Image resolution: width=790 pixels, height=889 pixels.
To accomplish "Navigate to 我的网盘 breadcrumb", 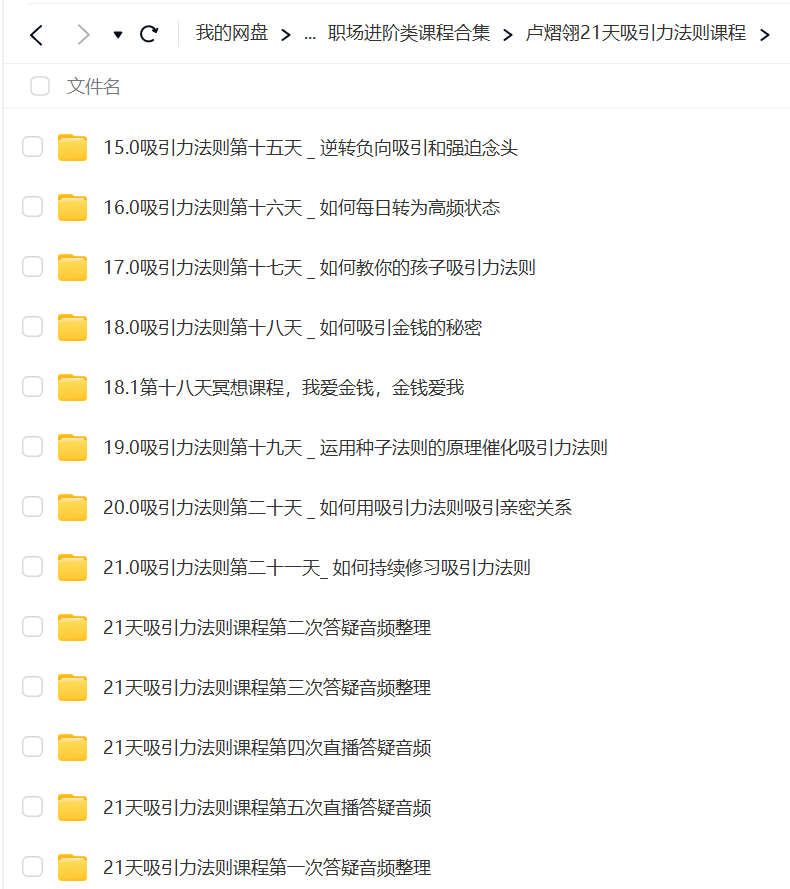I will point(232,33).
